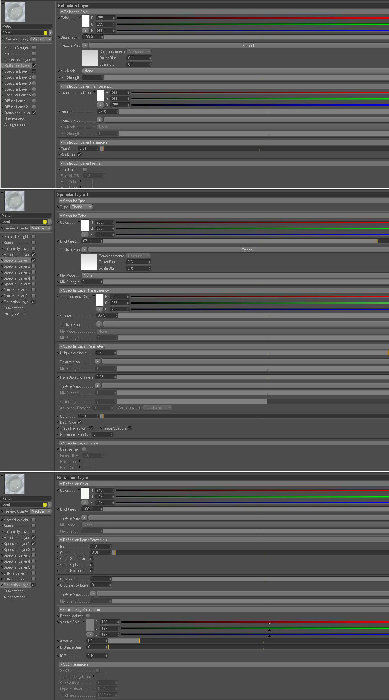389x700 pixels.
Task: Toggle the checkbox on the highlighted layer row, top panel
Action: 34,65
